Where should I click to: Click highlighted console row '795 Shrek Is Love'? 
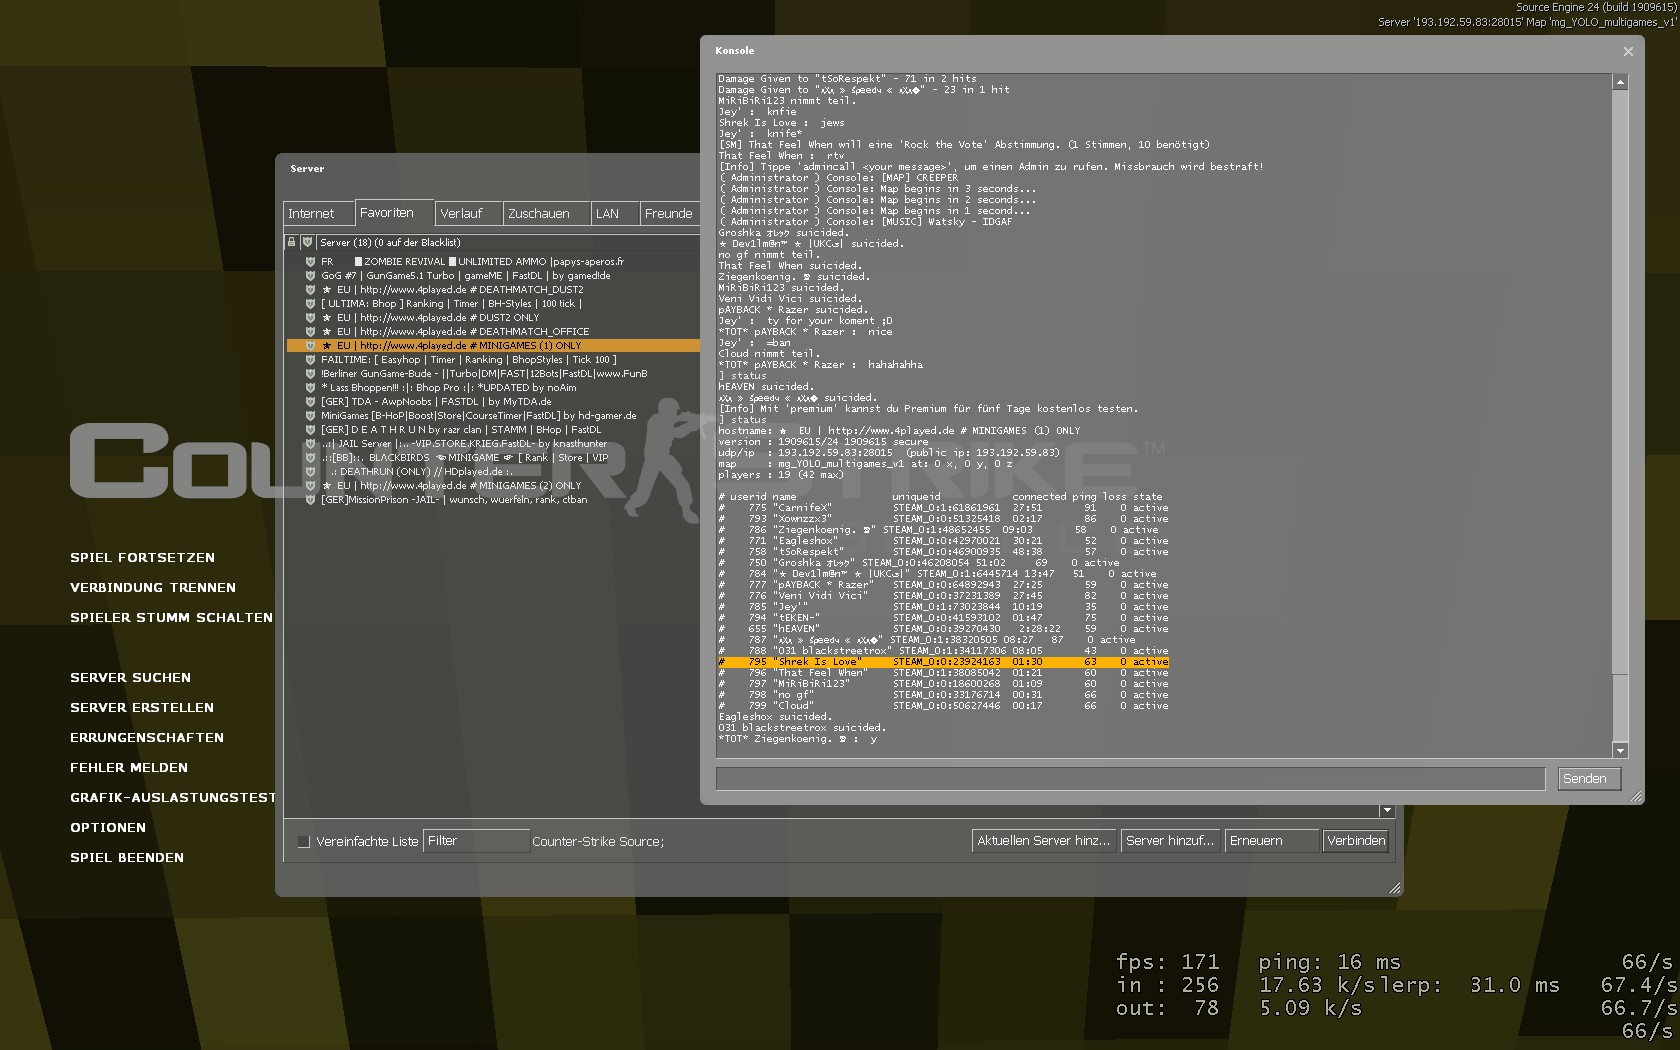click(x=943, y=662)
